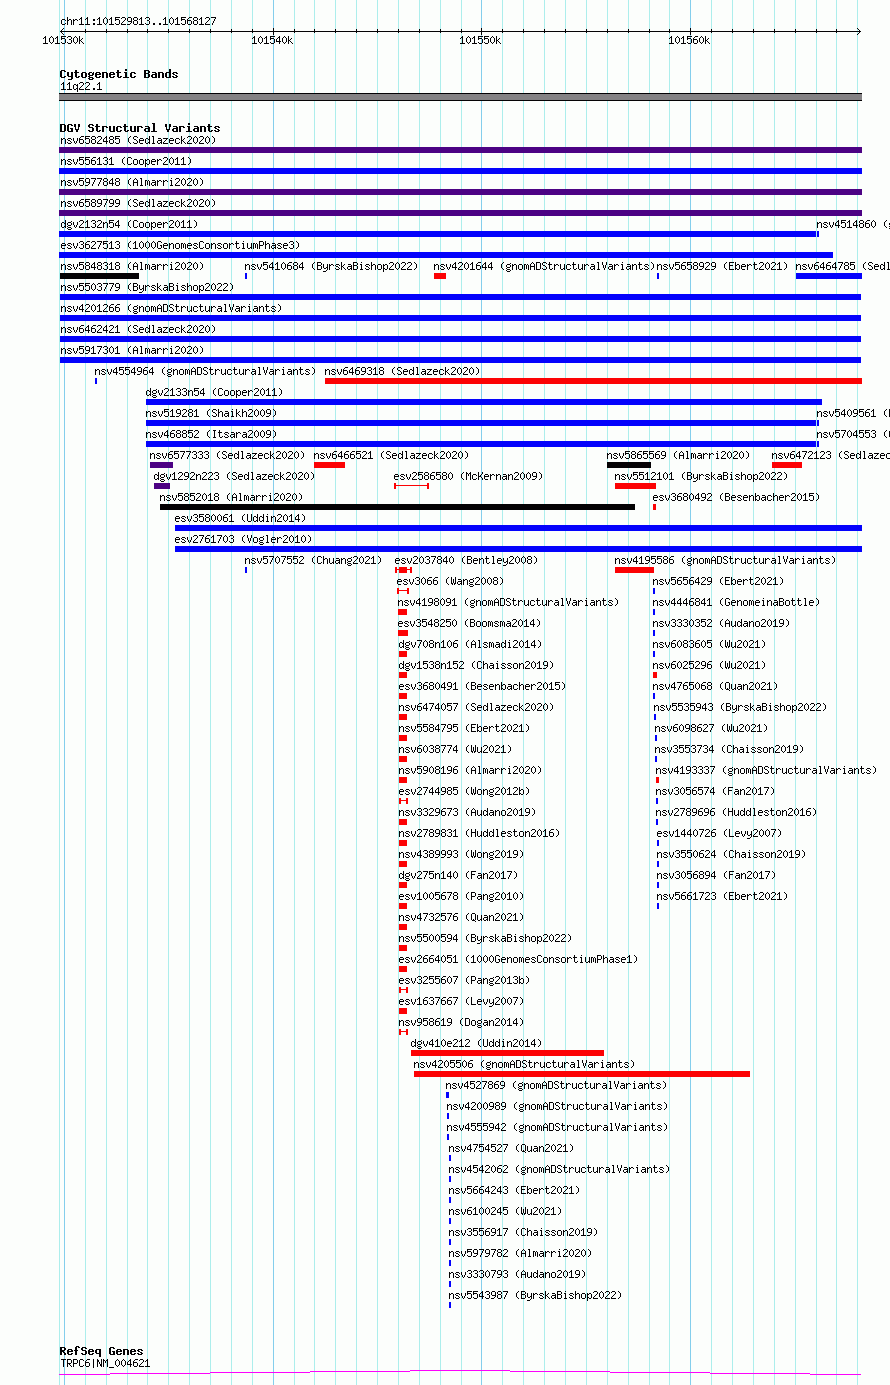The height and width of the screenshot is (1385, 890).
Task: Open nsv4527869 gnomADStructuralVariants variant
Action: 556,1085
